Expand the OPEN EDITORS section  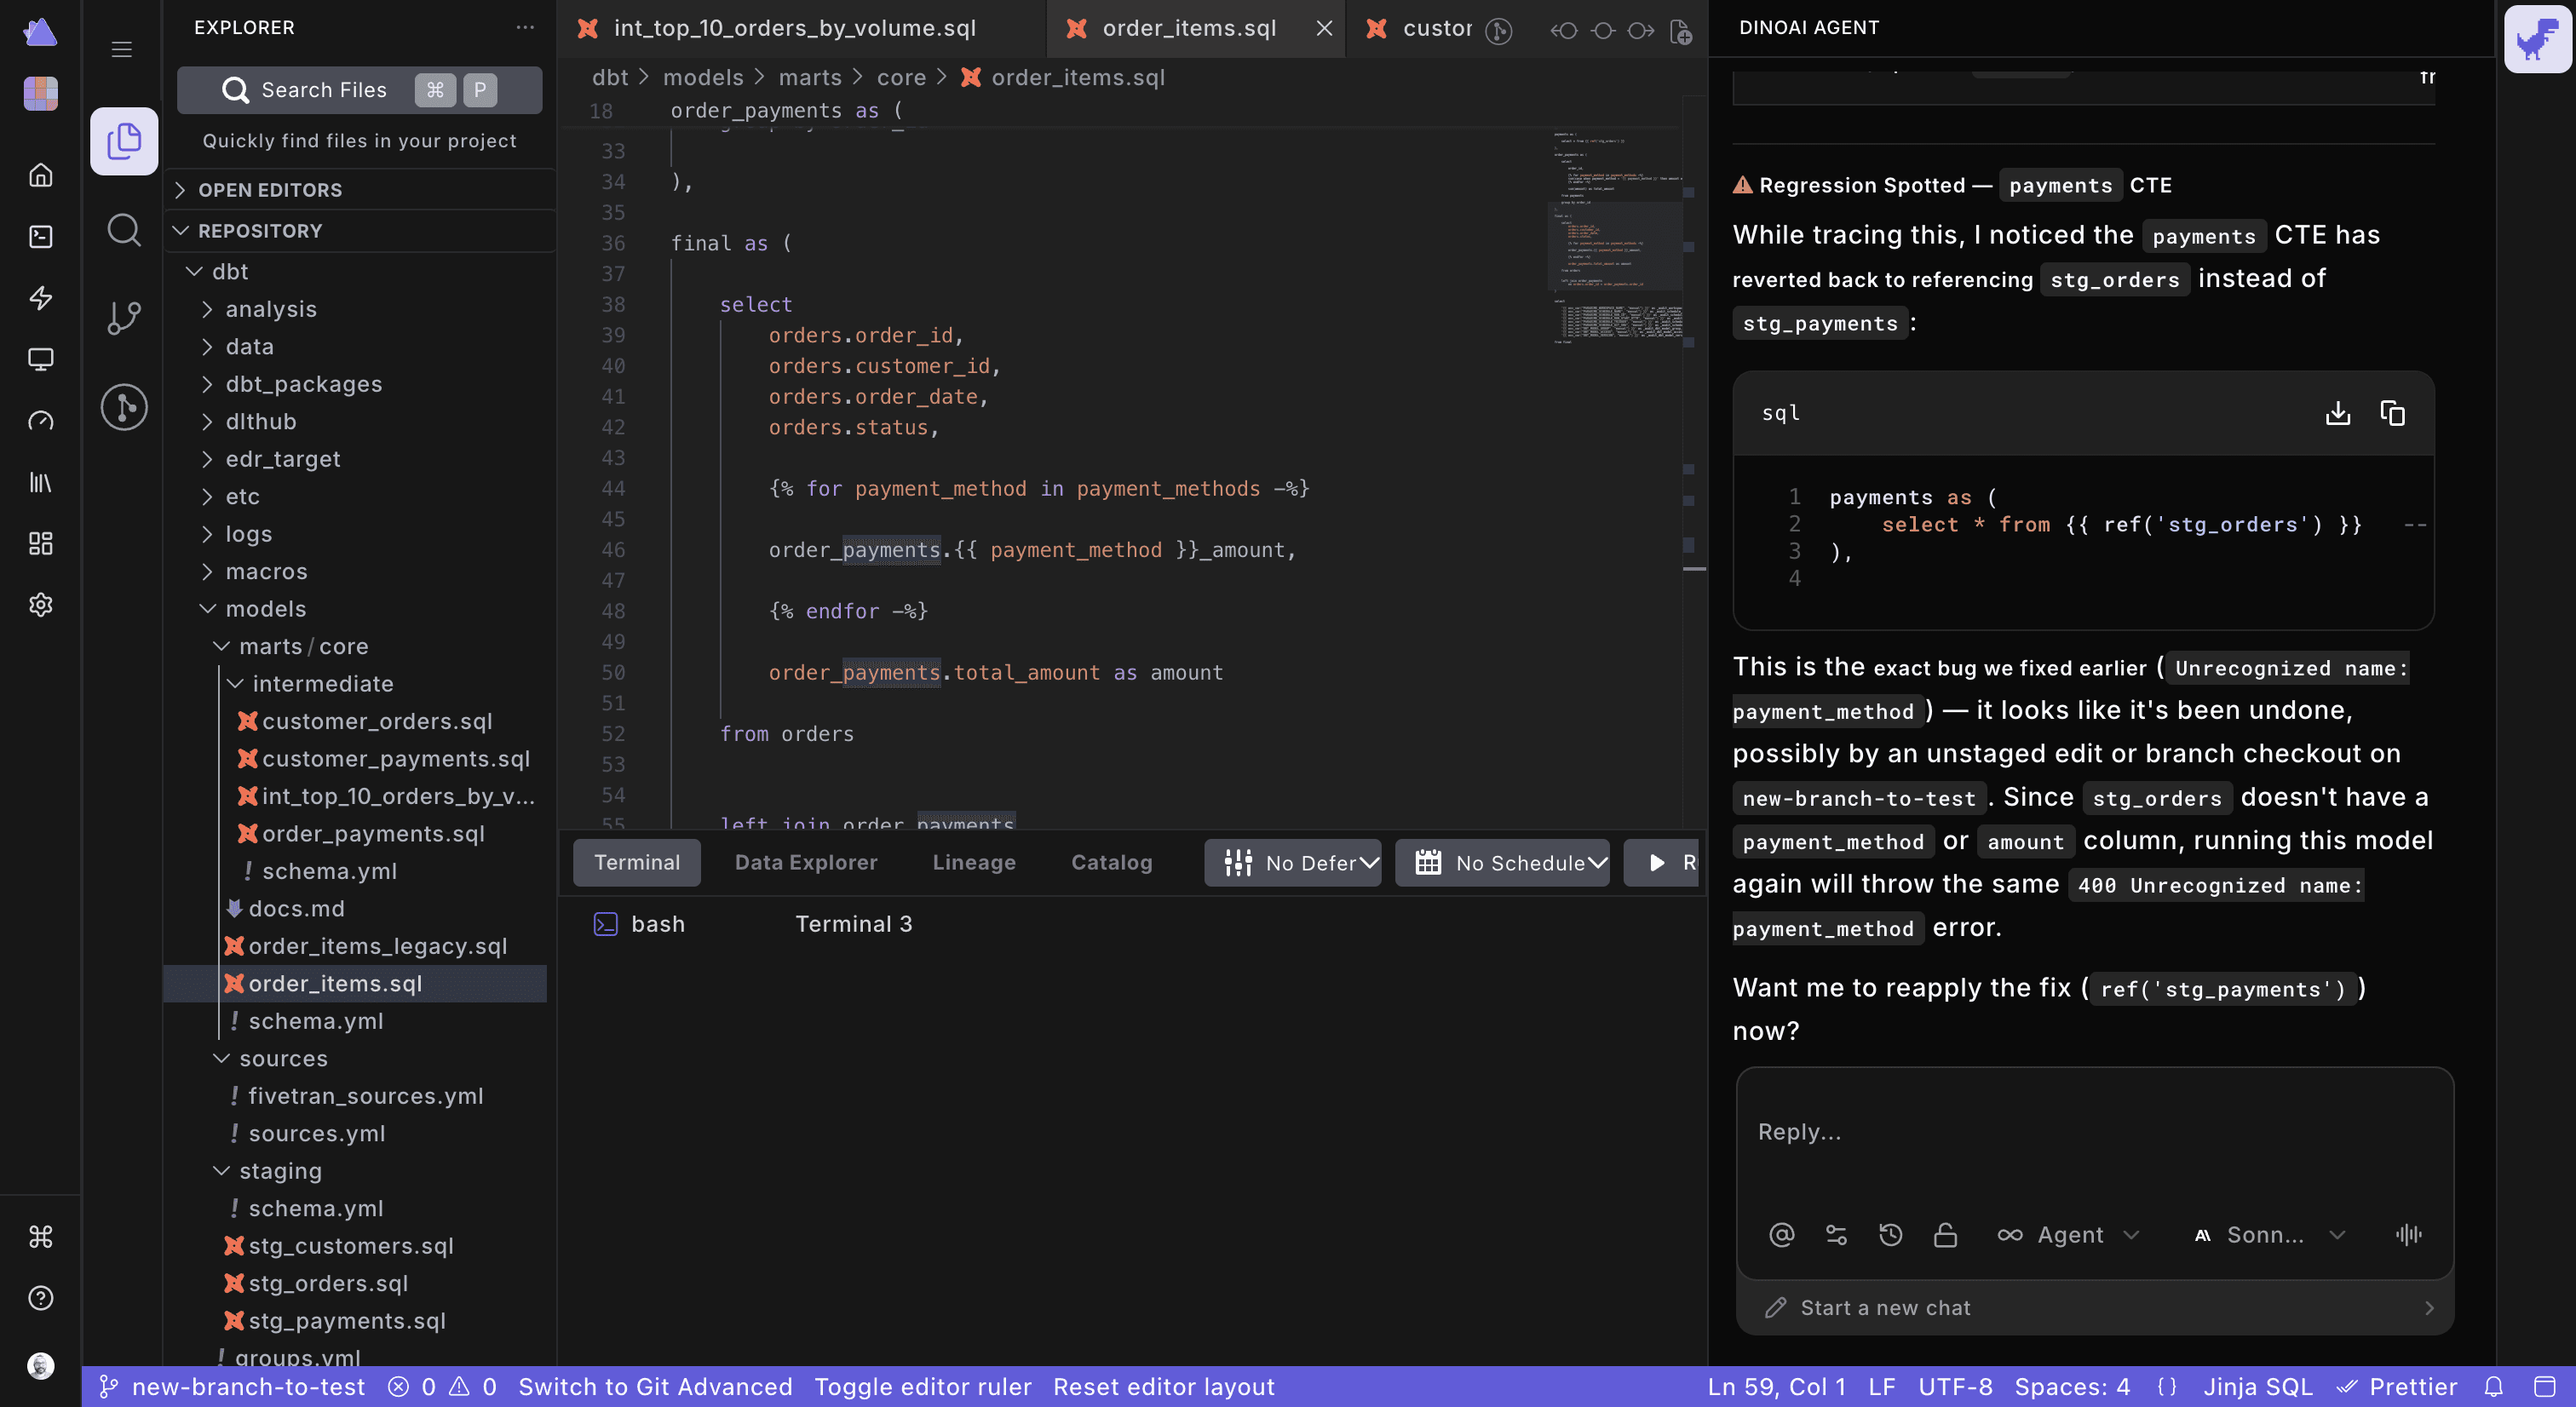[360, 190]
